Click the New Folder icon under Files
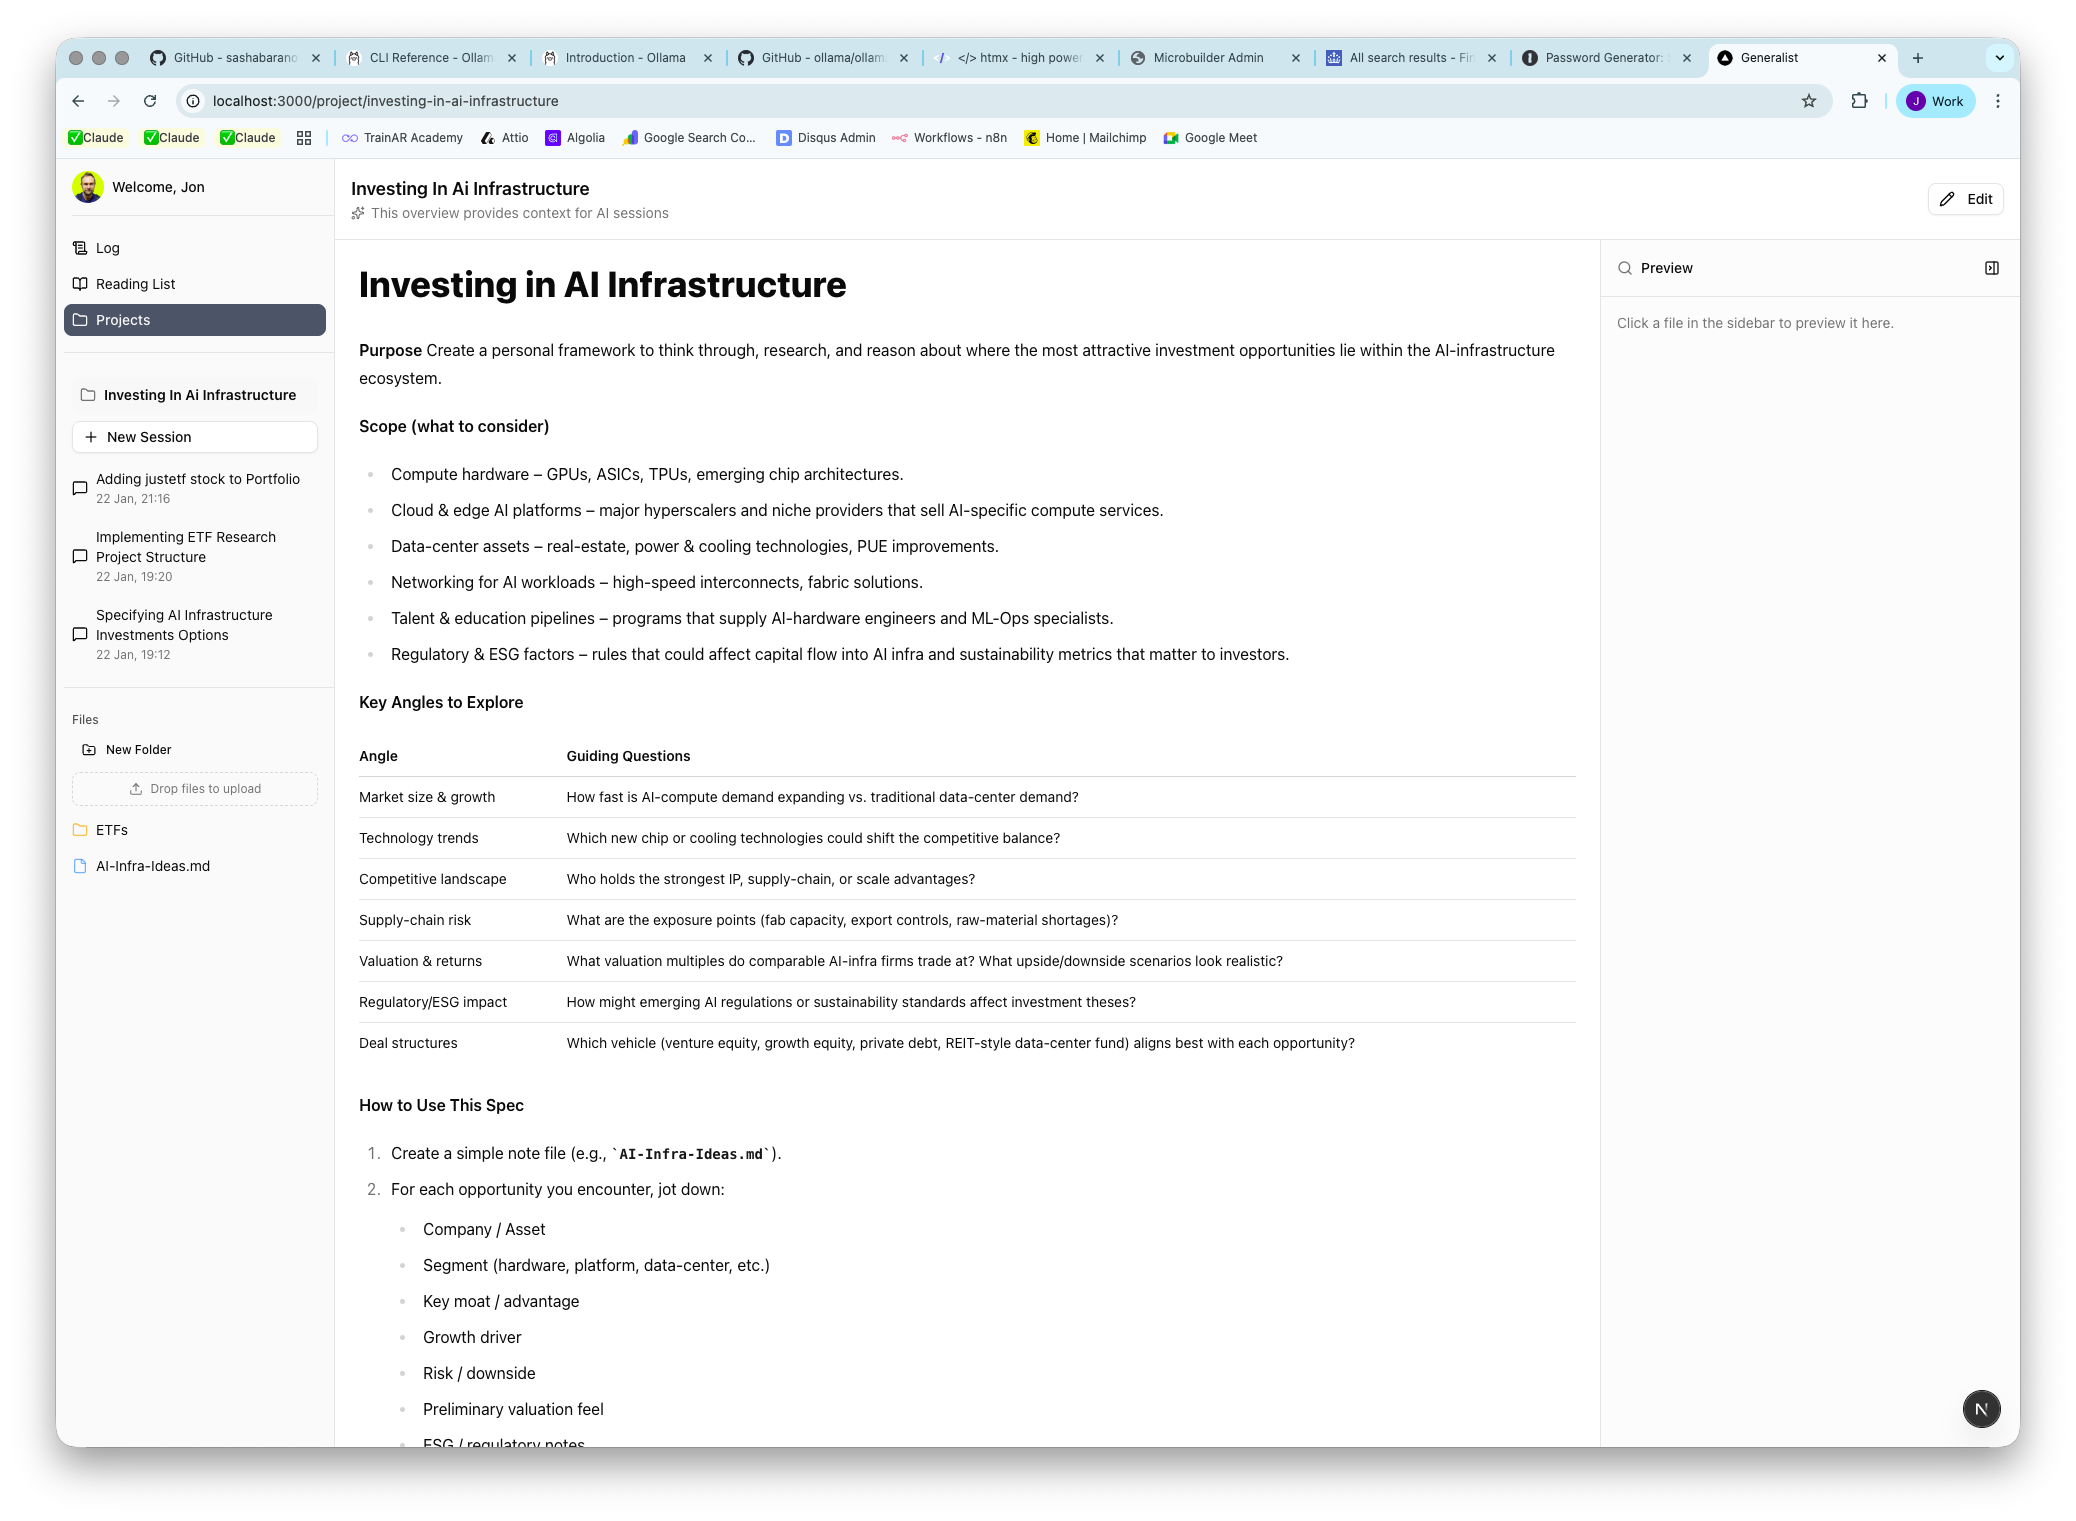This screenshot has height=1521, width=2076. [88, 749]
